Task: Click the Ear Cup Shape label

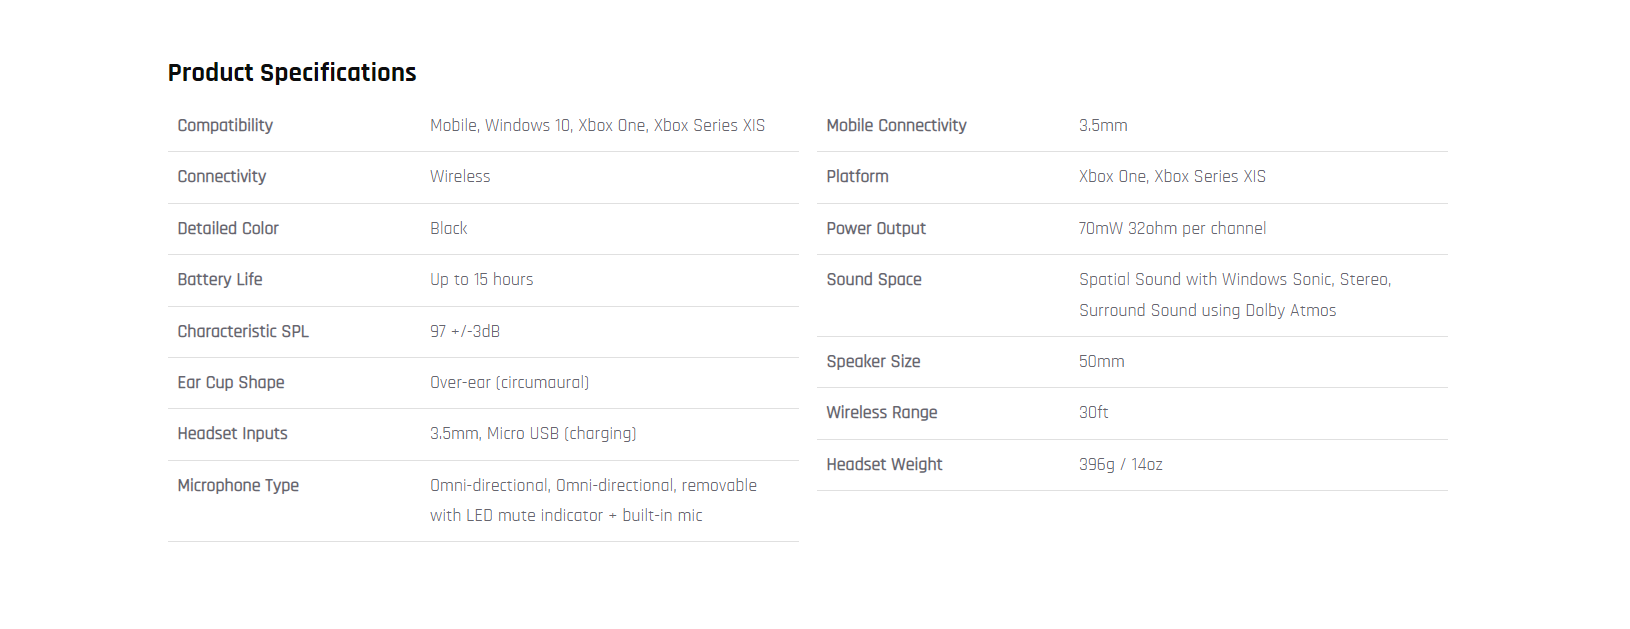Action: point(231,383)
